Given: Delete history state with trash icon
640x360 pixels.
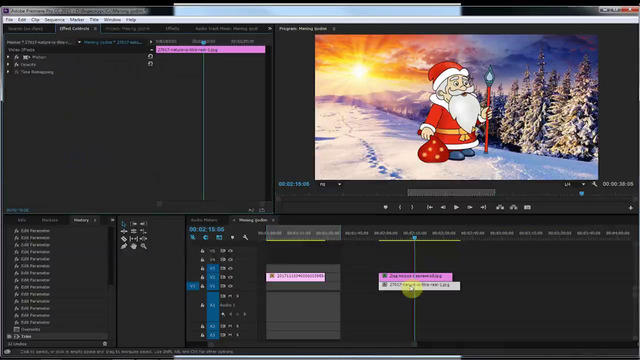Looking at the screenshot, I should click(x=105, y=344).
